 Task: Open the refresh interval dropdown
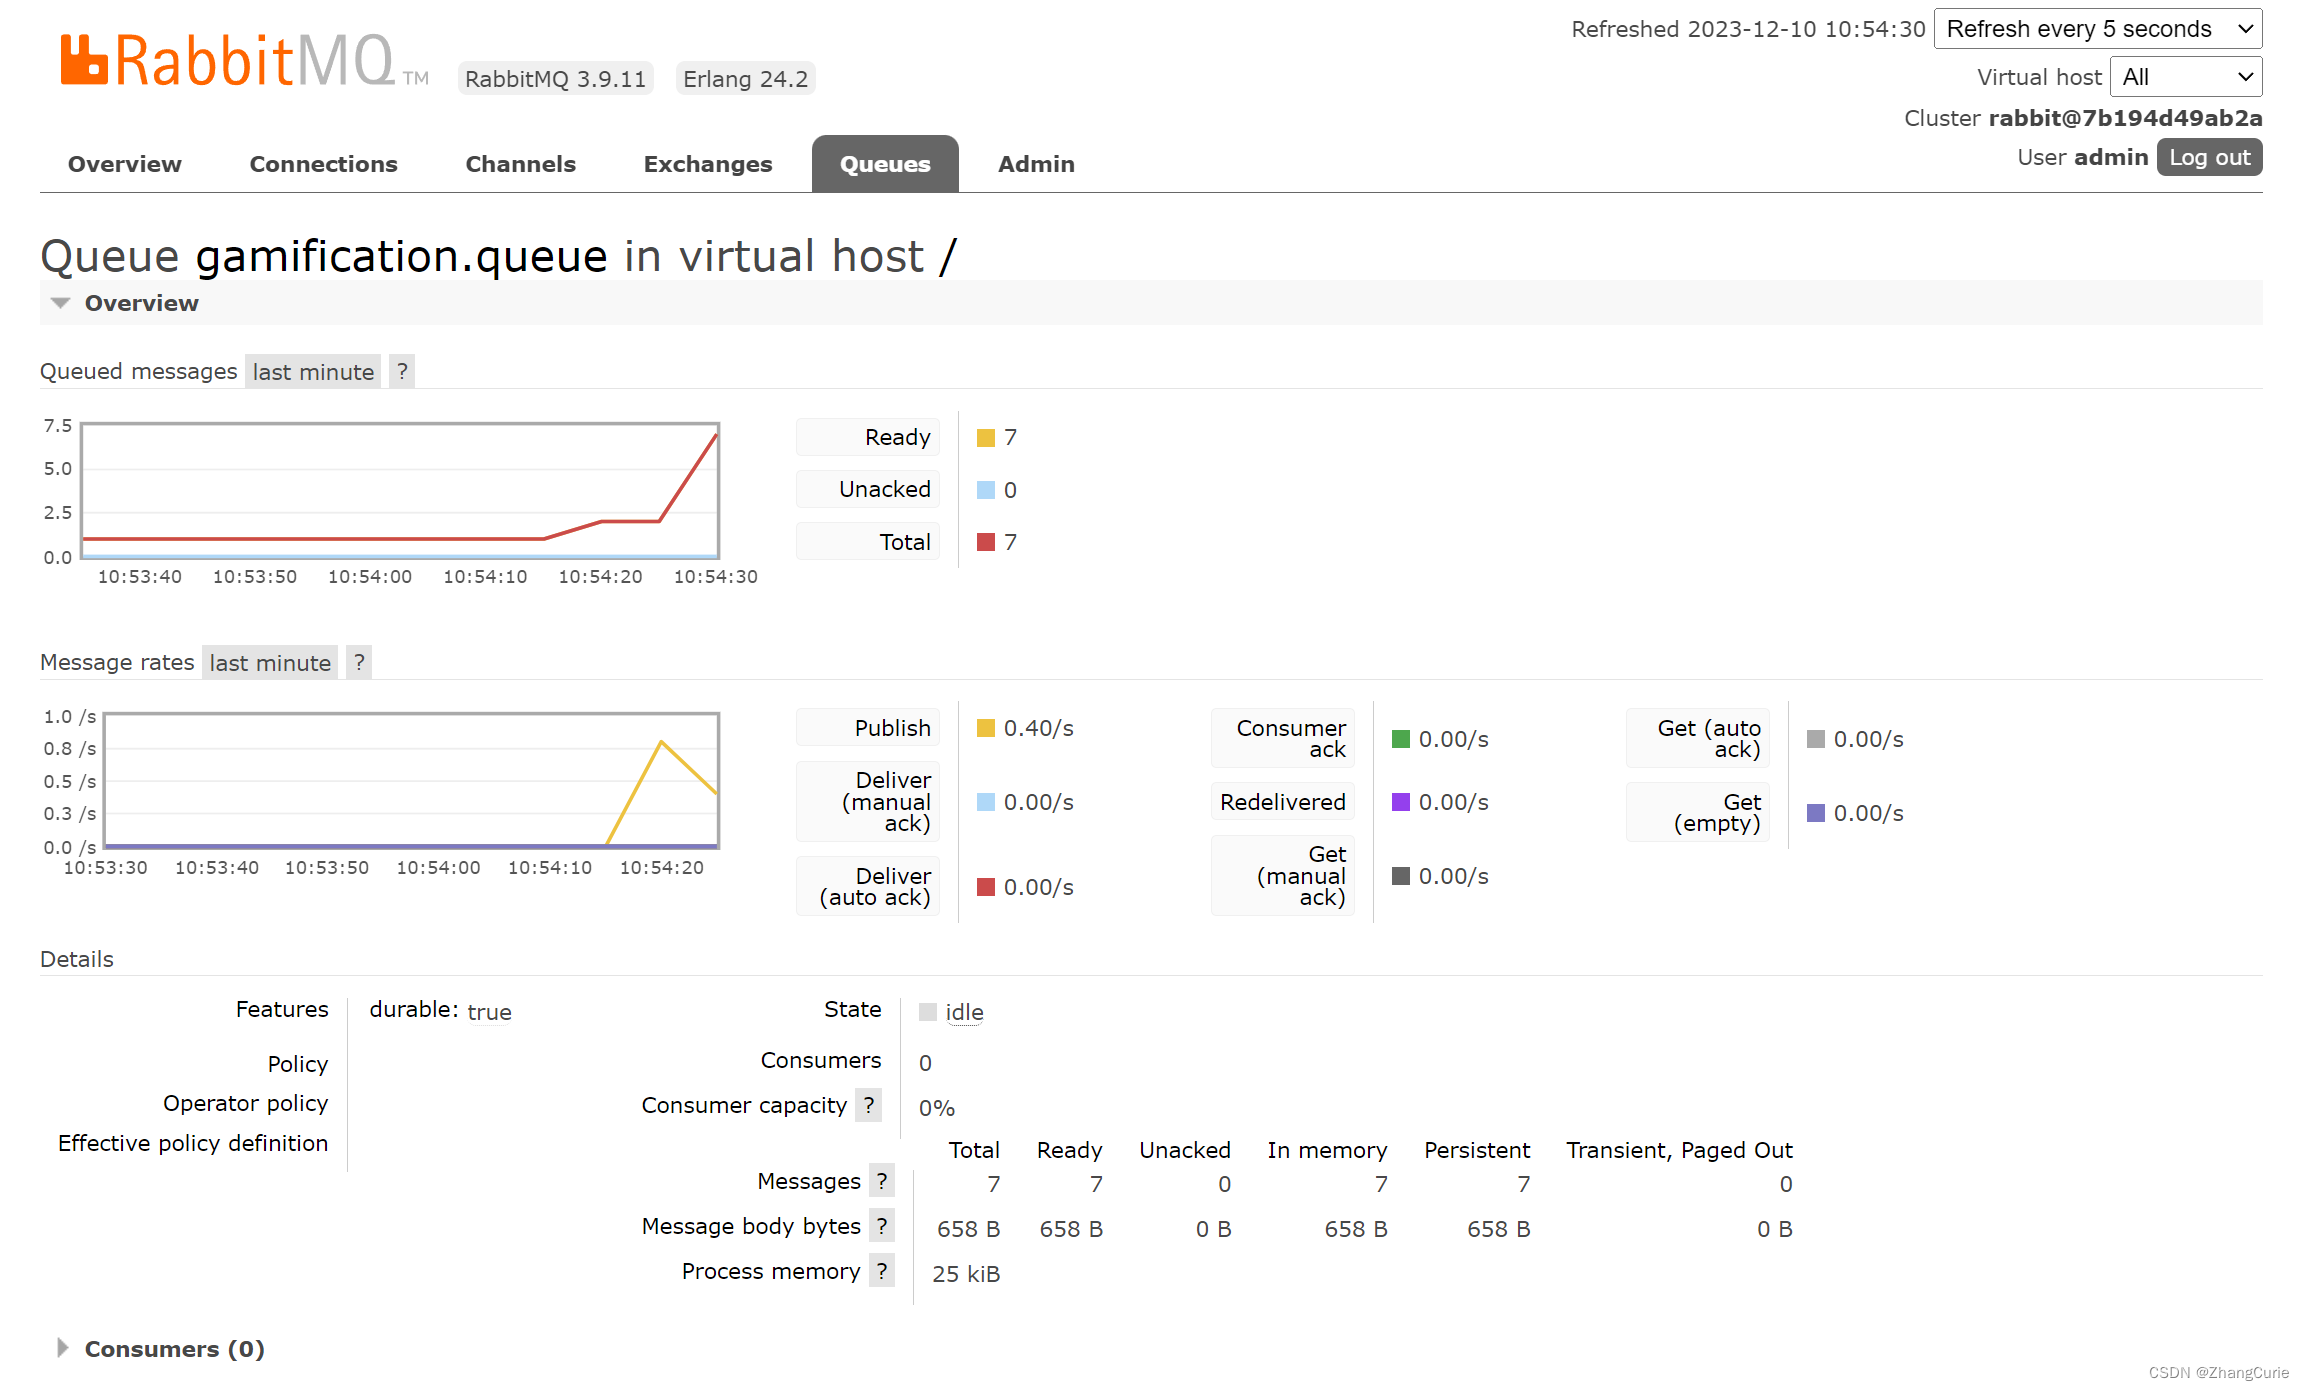2098,29
